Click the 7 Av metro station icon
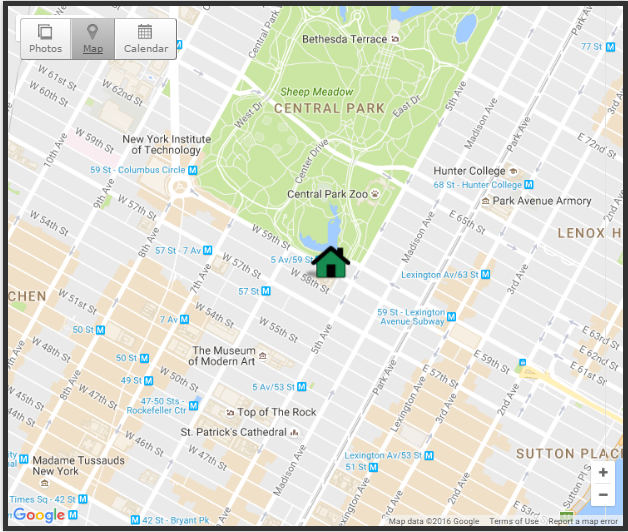Screen dimensions: 628x532 tap(184, 319)
